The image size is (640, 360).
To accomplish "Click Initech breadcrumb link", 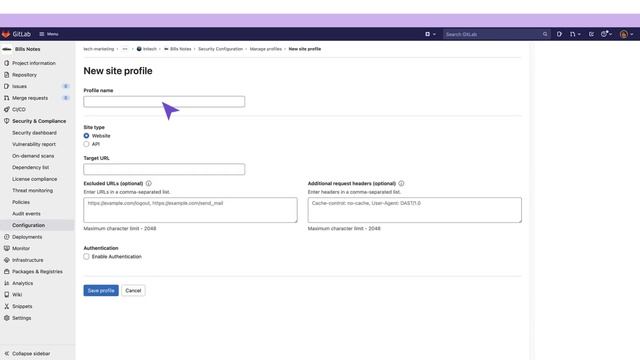I will [147, 49].
